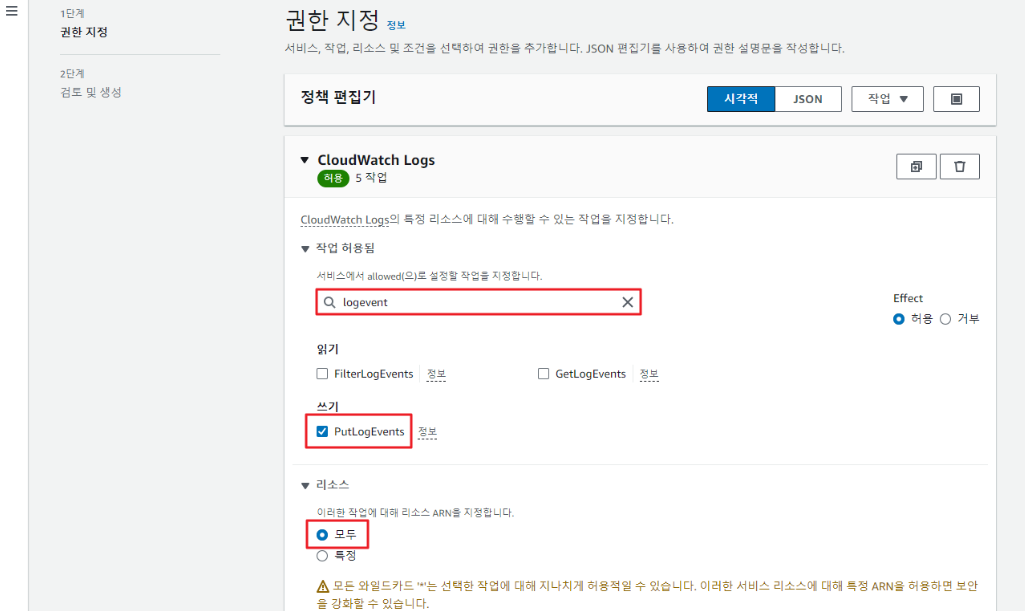Open 정보 link for FilterLogEvents
The image size is (1025, 611).
click(x=436, y=374)
